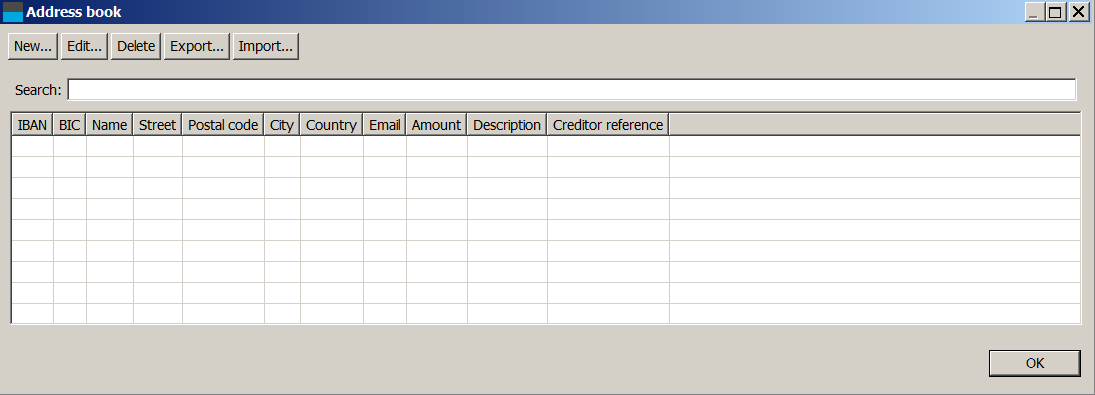Open the Edit... dialog button
Image resolution: width=1095 pixels, height=395 pixels.
(x=84, y=46)
